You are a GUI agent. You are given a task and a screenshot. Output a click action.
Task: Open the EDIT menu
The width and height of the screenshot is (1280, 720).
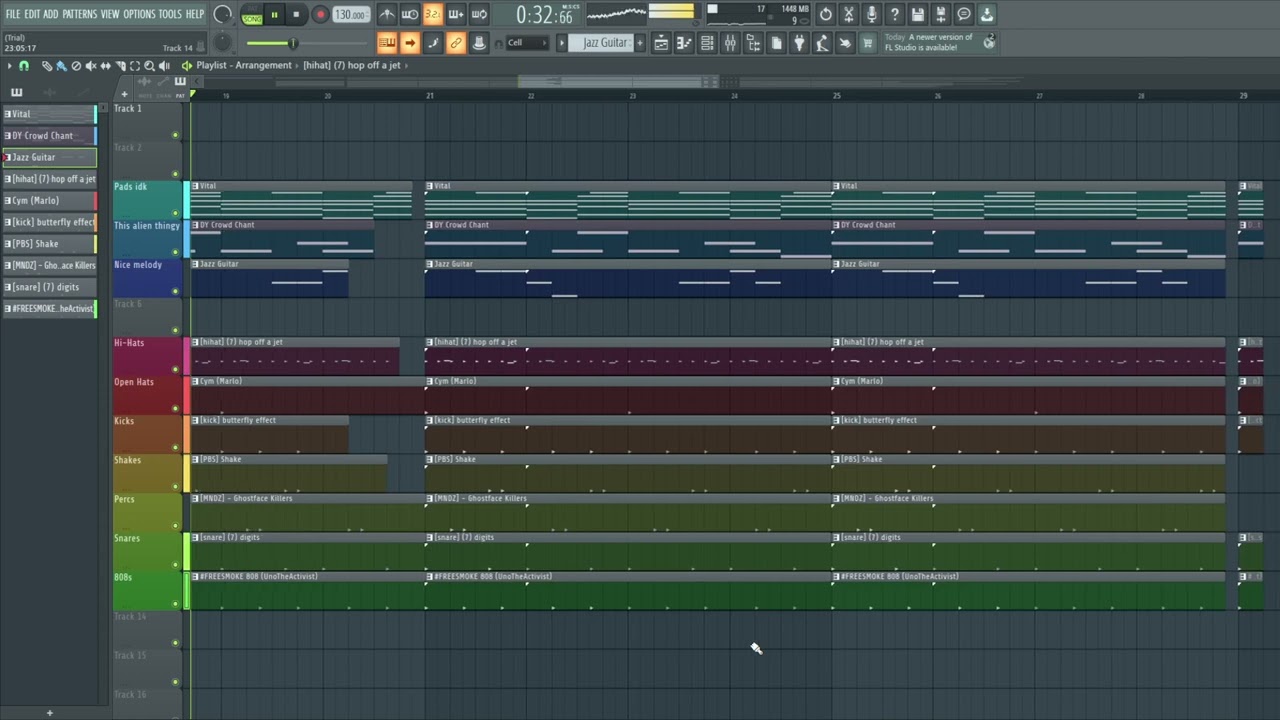coord(33,14)
